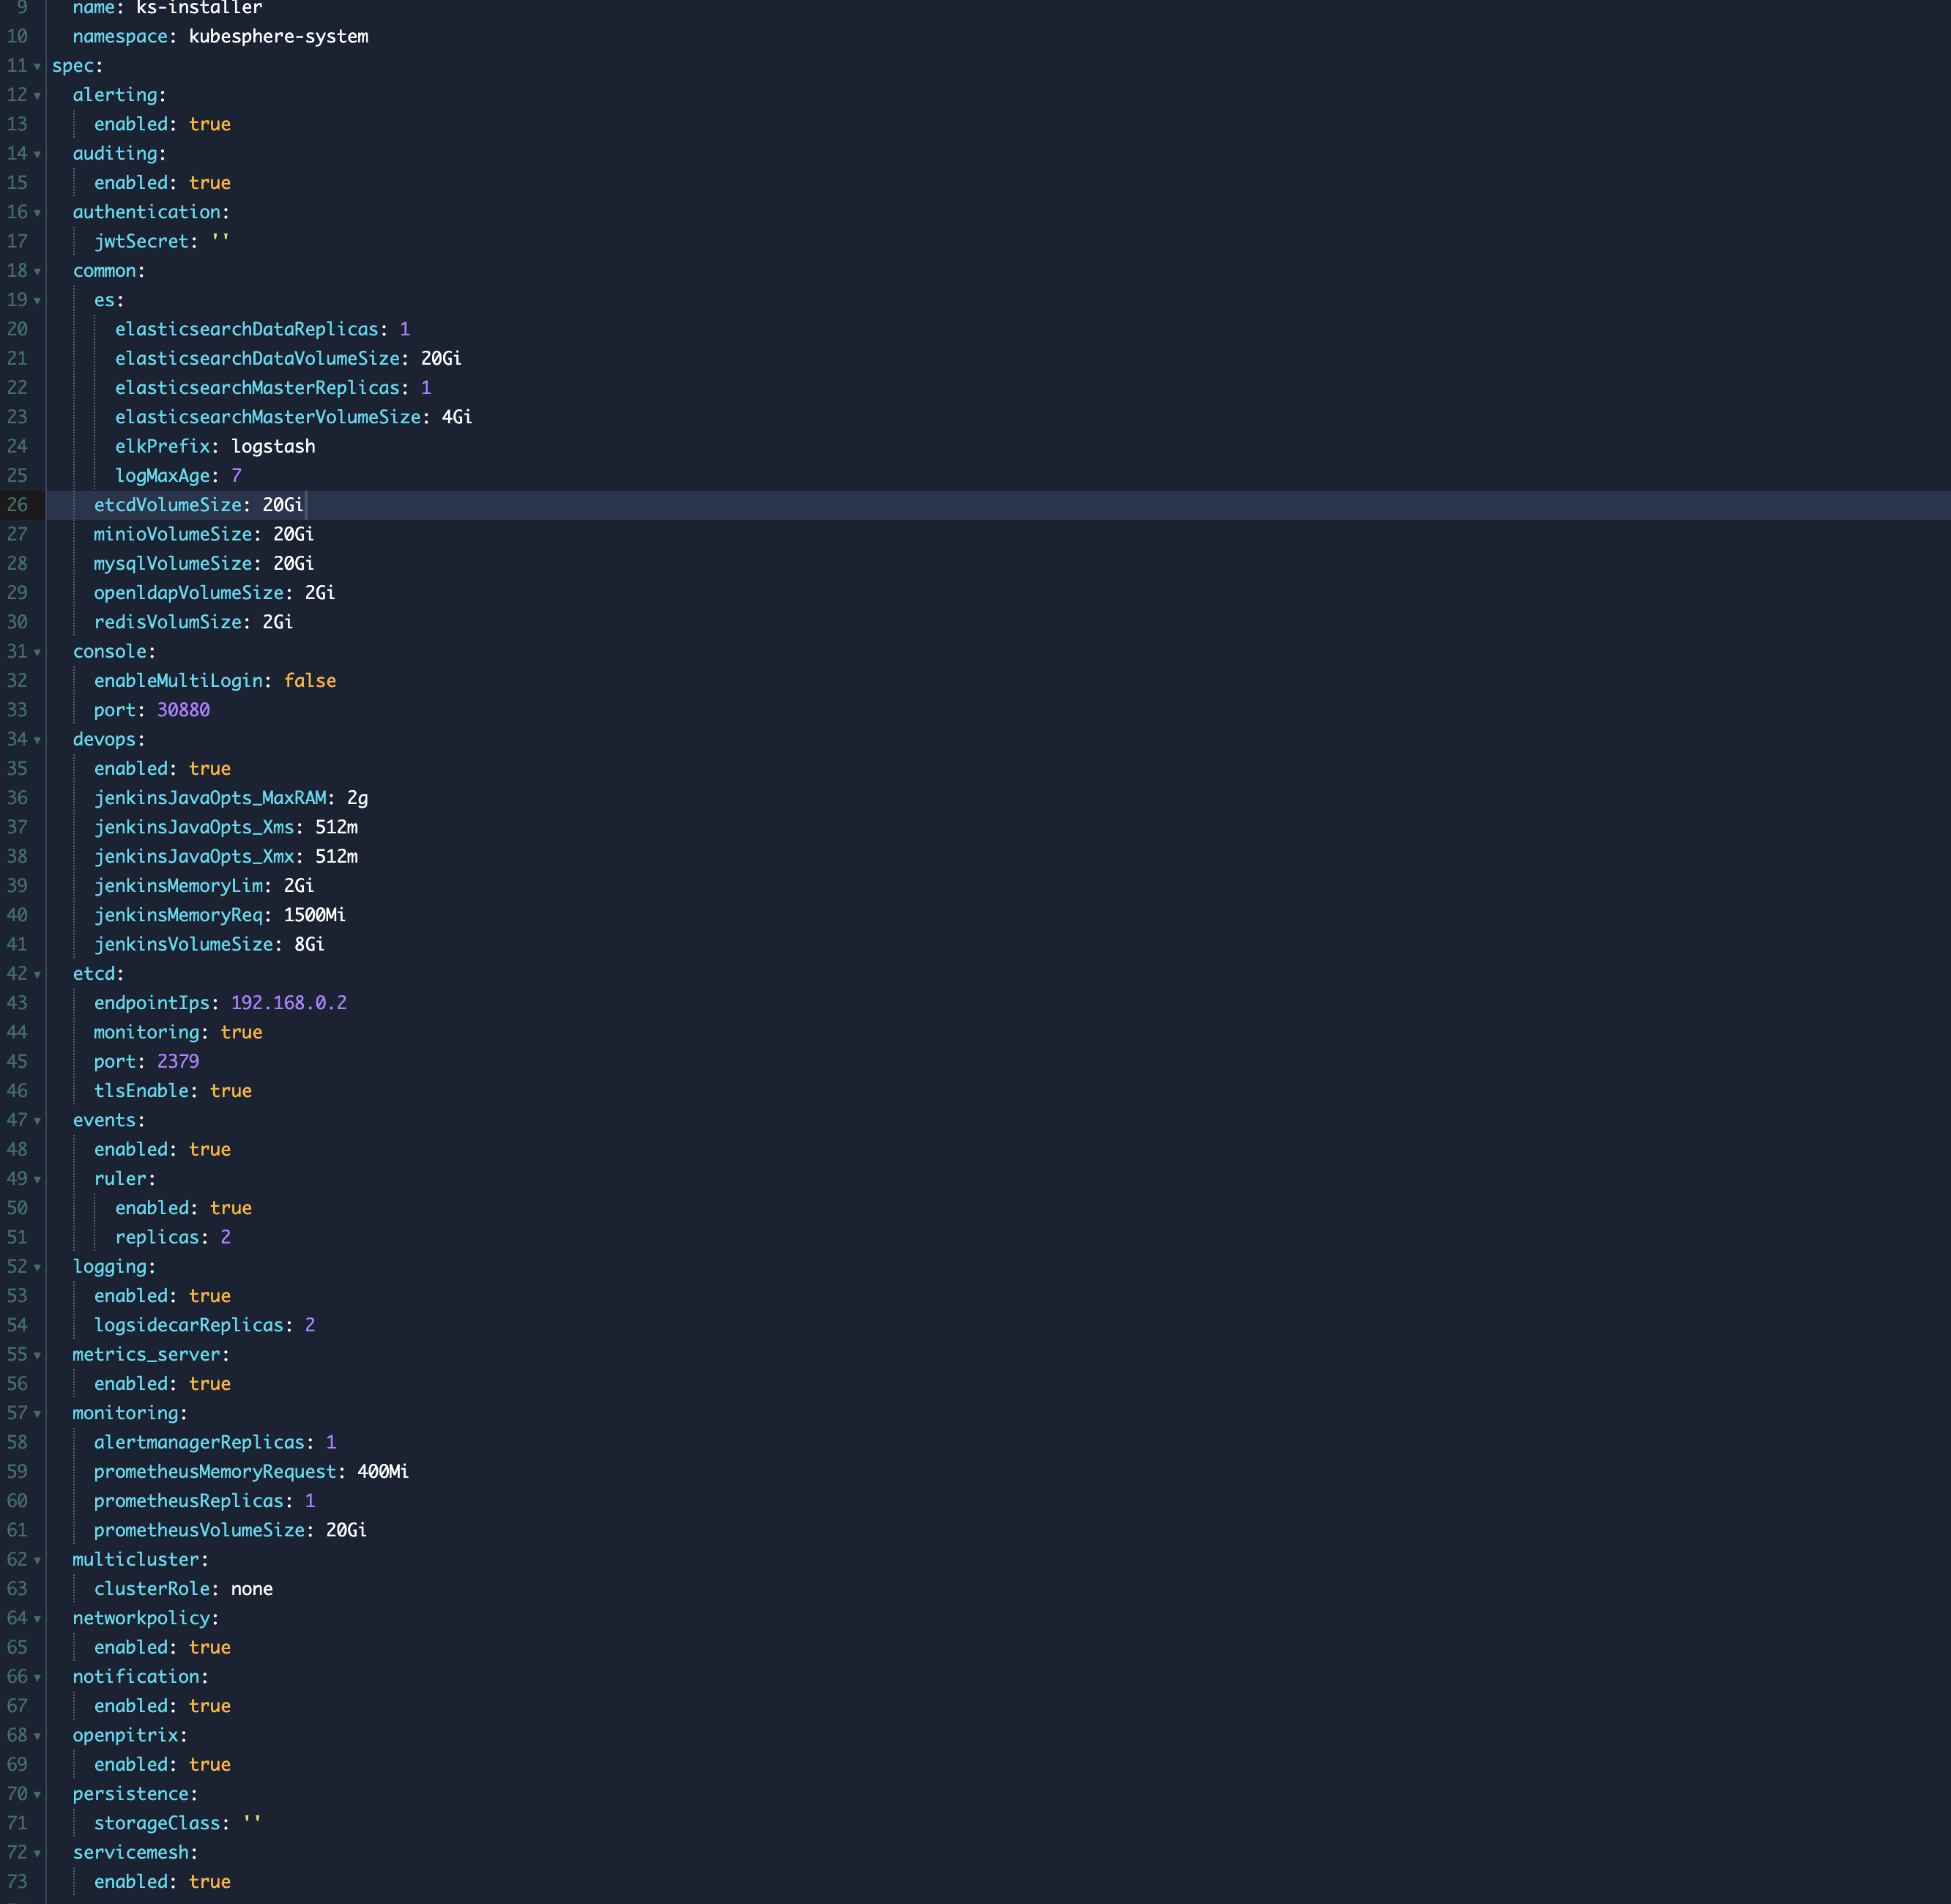Click the jenkinsJavaOpts_Xms key
Image resolution: width=1951 pixels, height=1904 pixels.
194,827
